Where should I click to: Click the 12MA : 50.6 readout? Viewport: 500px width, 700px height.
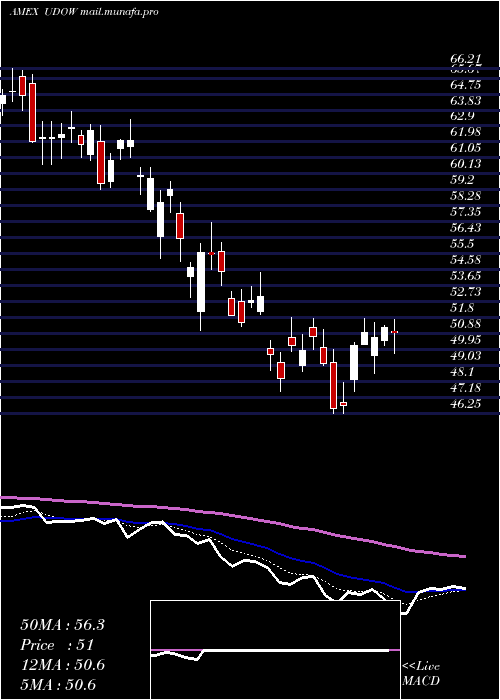[x=62, y=665]
